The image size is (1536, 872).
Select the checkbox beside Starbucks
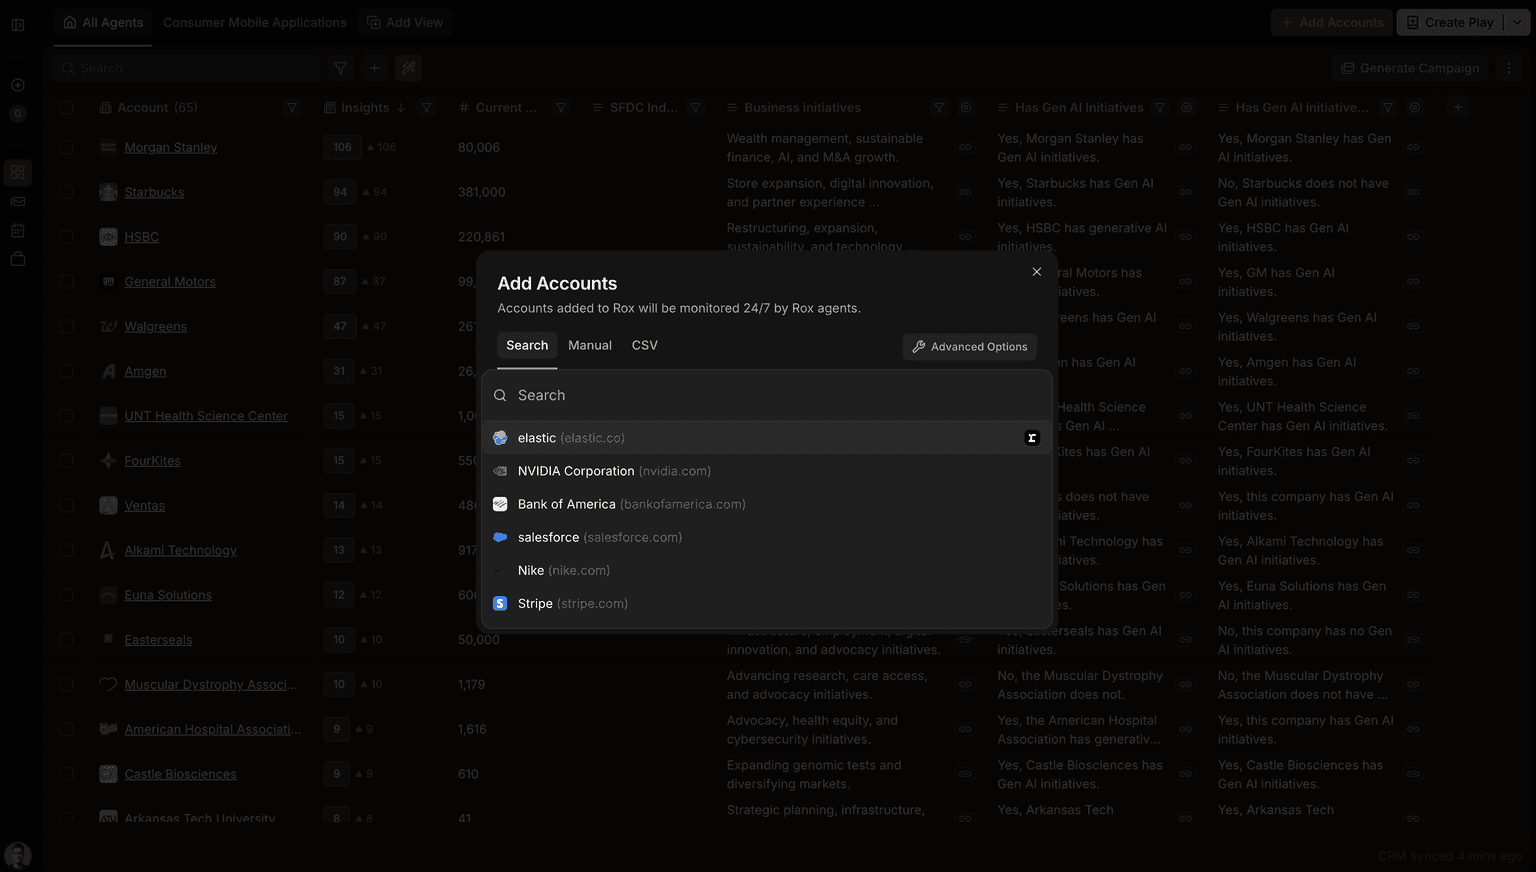(x=66, y=191)
